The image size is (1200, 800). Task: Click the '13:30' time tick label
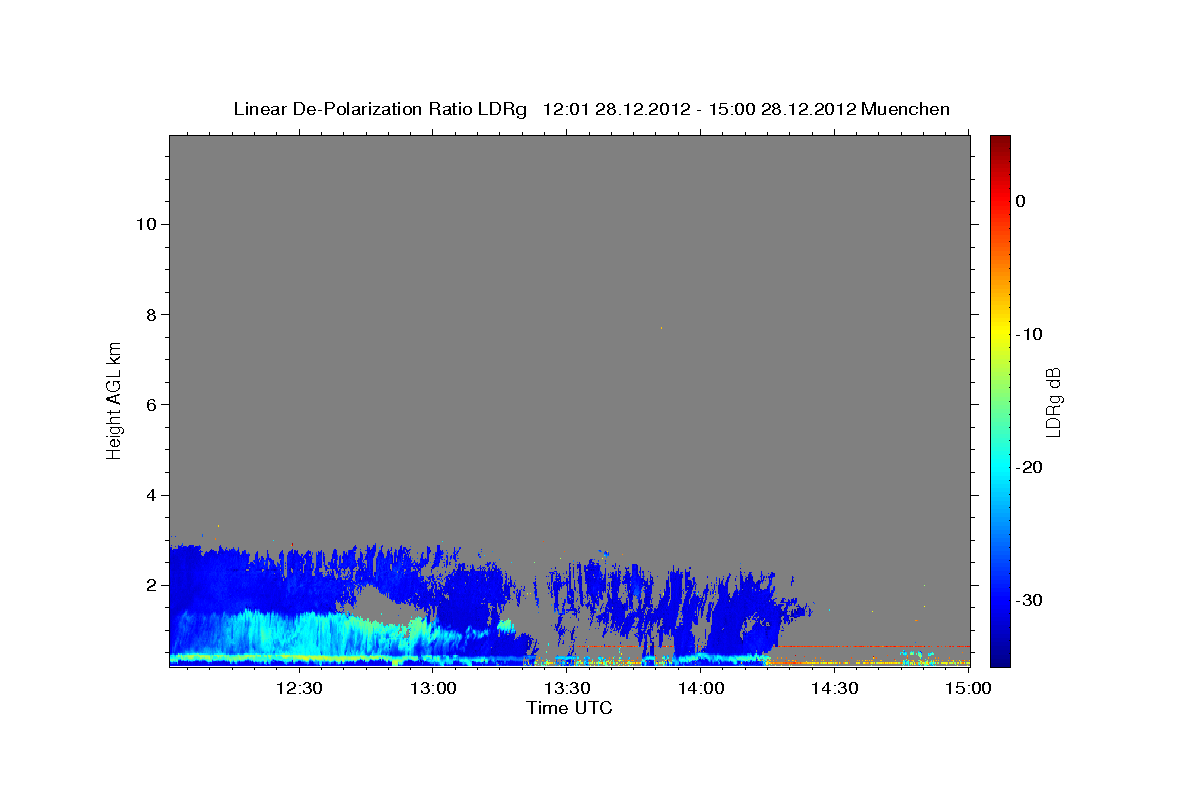566,688
